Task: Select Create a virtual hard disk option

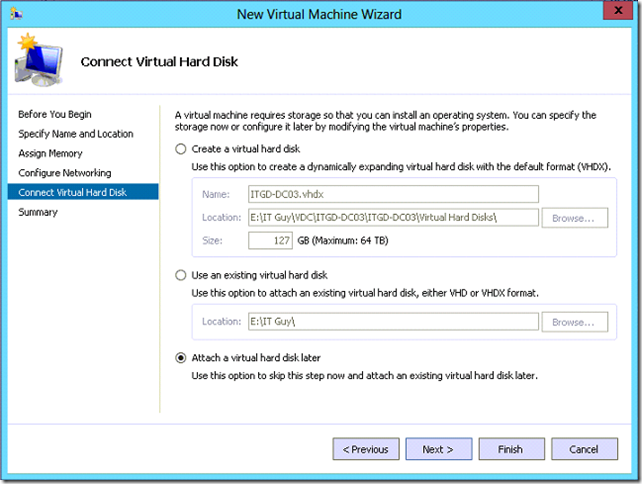Action: [181, 149]
